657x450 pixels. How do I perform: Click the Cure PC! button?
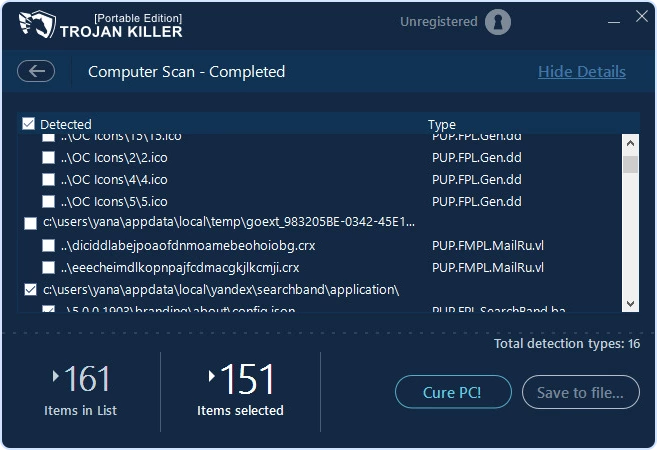pyautogui.click(x=453, y=392)
